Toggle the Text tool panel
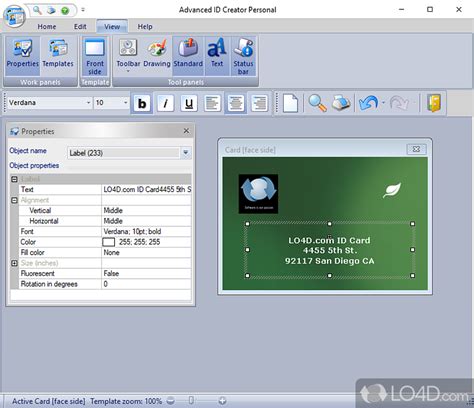 (217, 55)
